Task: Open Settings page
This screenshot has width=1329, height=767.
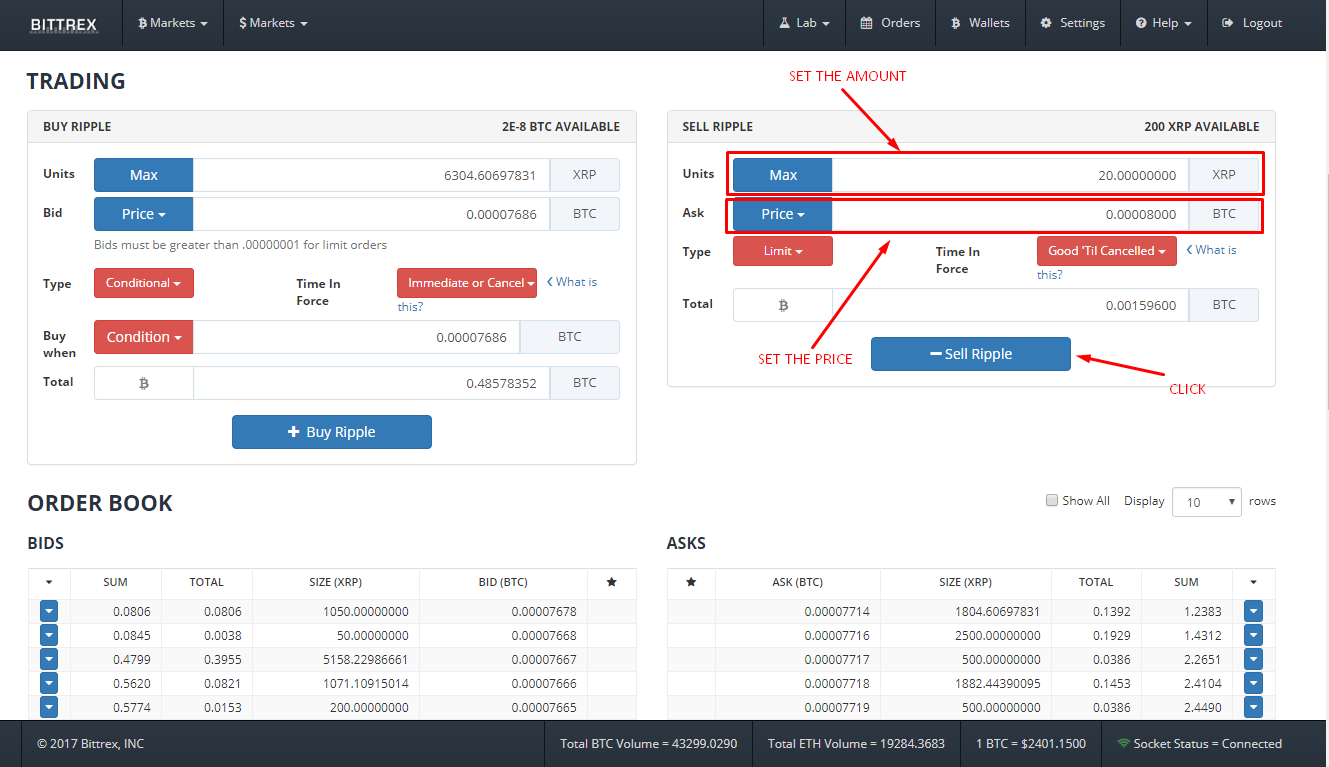Action: [1072, 23]
